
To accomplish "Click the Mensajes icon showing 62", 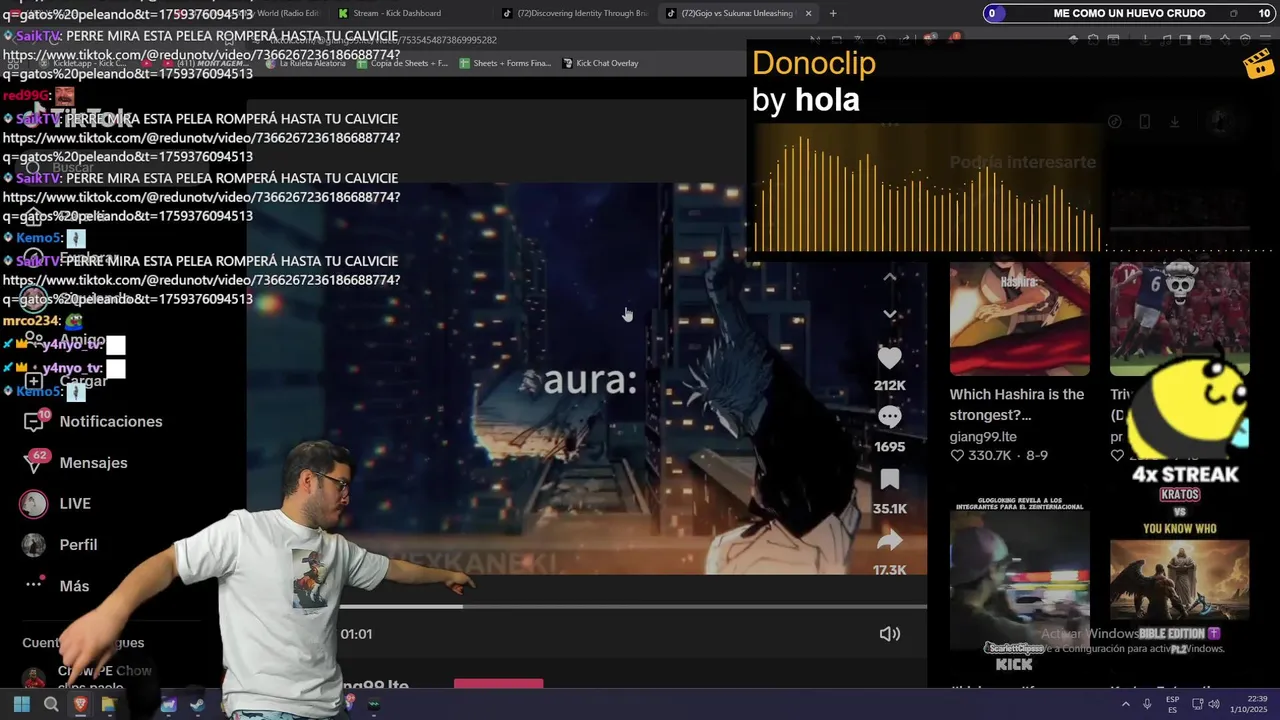I will coord(35,462).
